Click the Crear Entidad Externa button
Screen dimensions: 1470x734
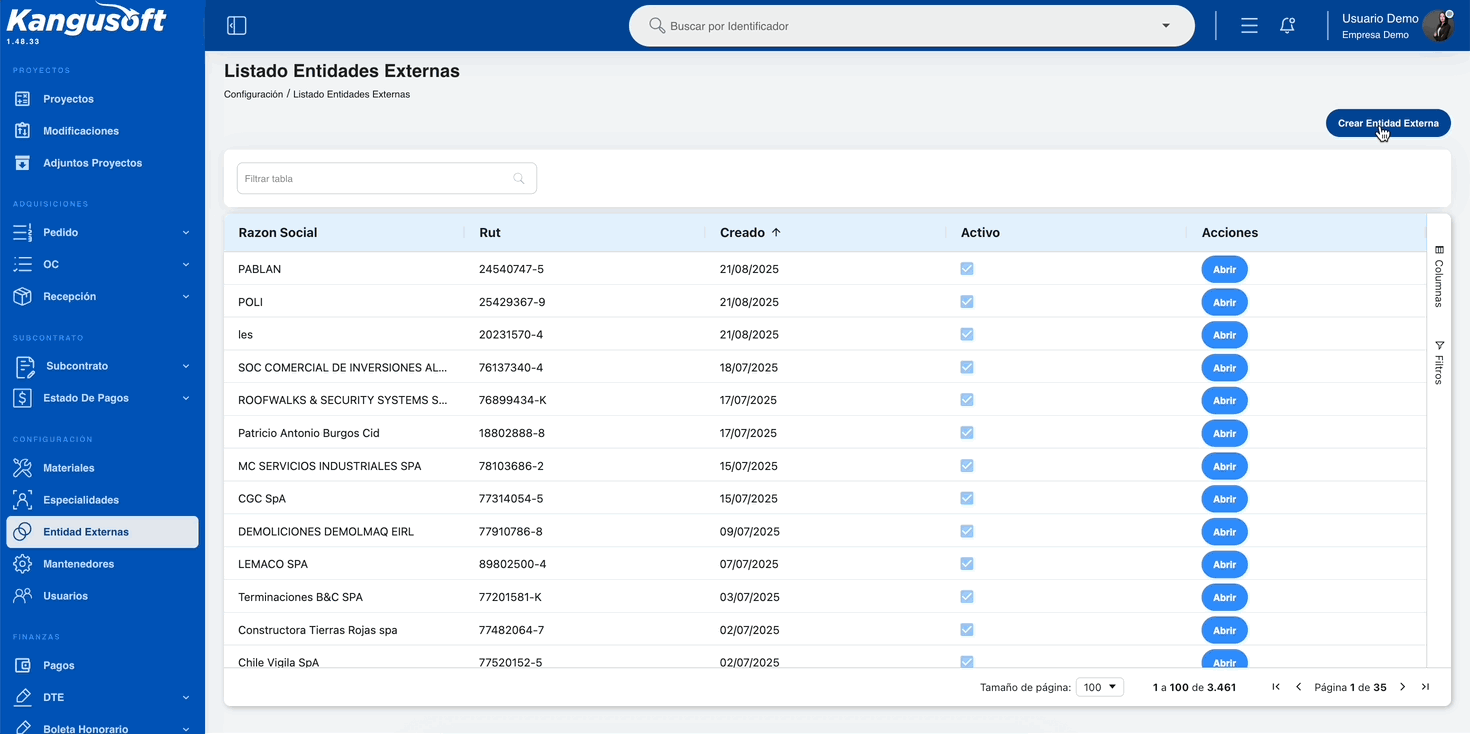[x=1388, y=123]
